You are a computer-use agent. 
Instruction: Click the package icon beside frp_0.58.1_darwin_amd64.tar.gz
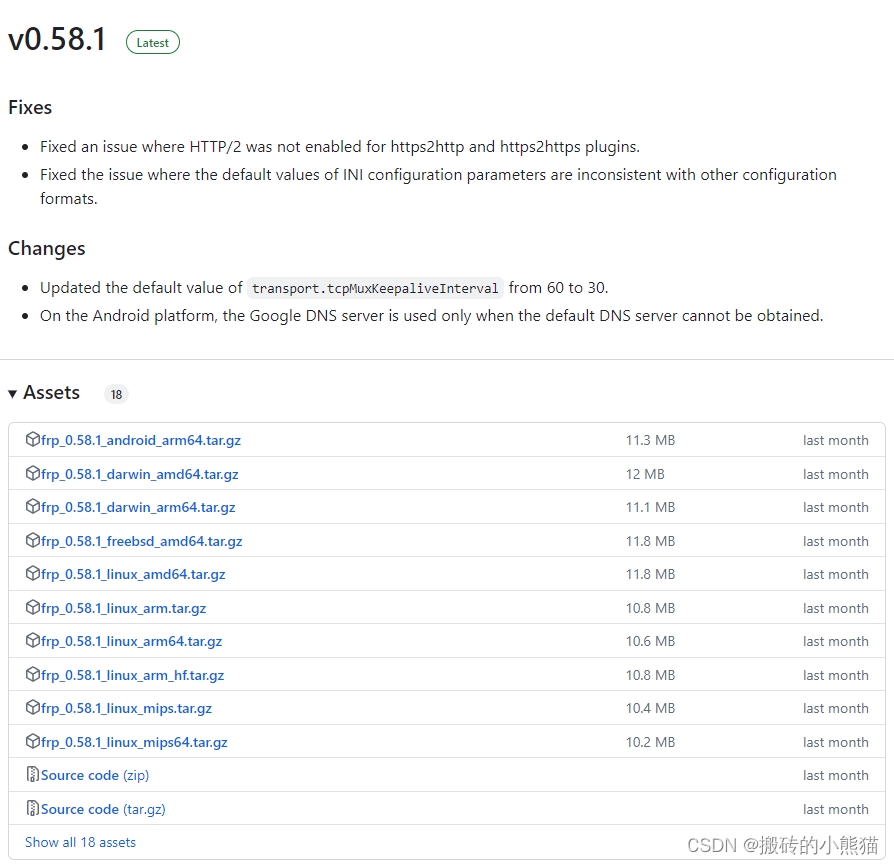(32, 474)
